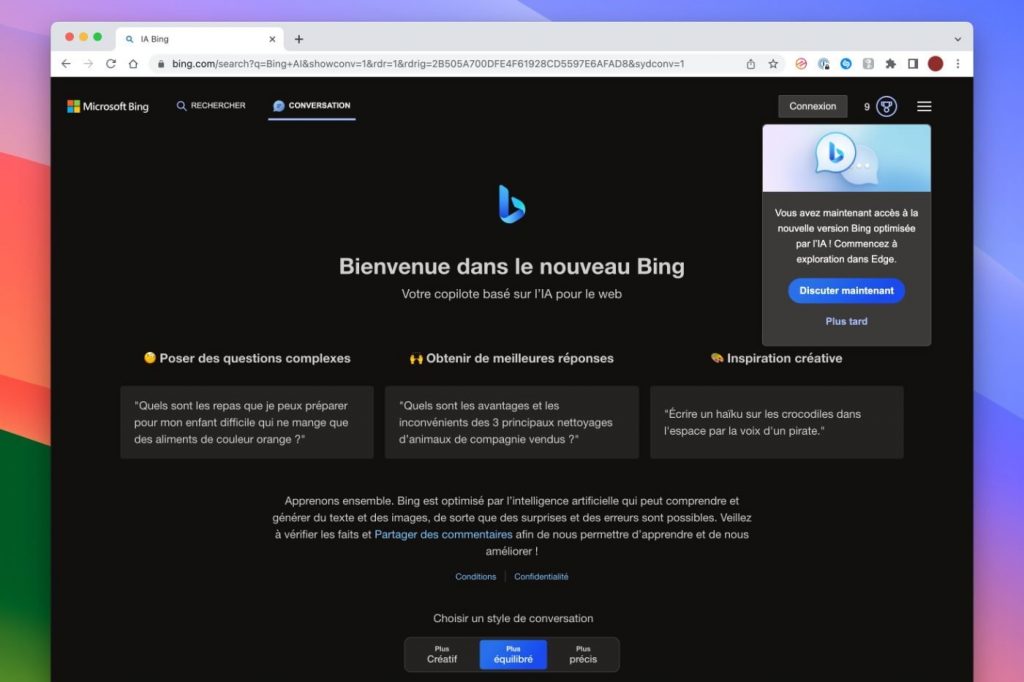This screenshot has height=682, width=1024.
Task: Click the share icon in address bar
Action: click(x=751, y=64)
